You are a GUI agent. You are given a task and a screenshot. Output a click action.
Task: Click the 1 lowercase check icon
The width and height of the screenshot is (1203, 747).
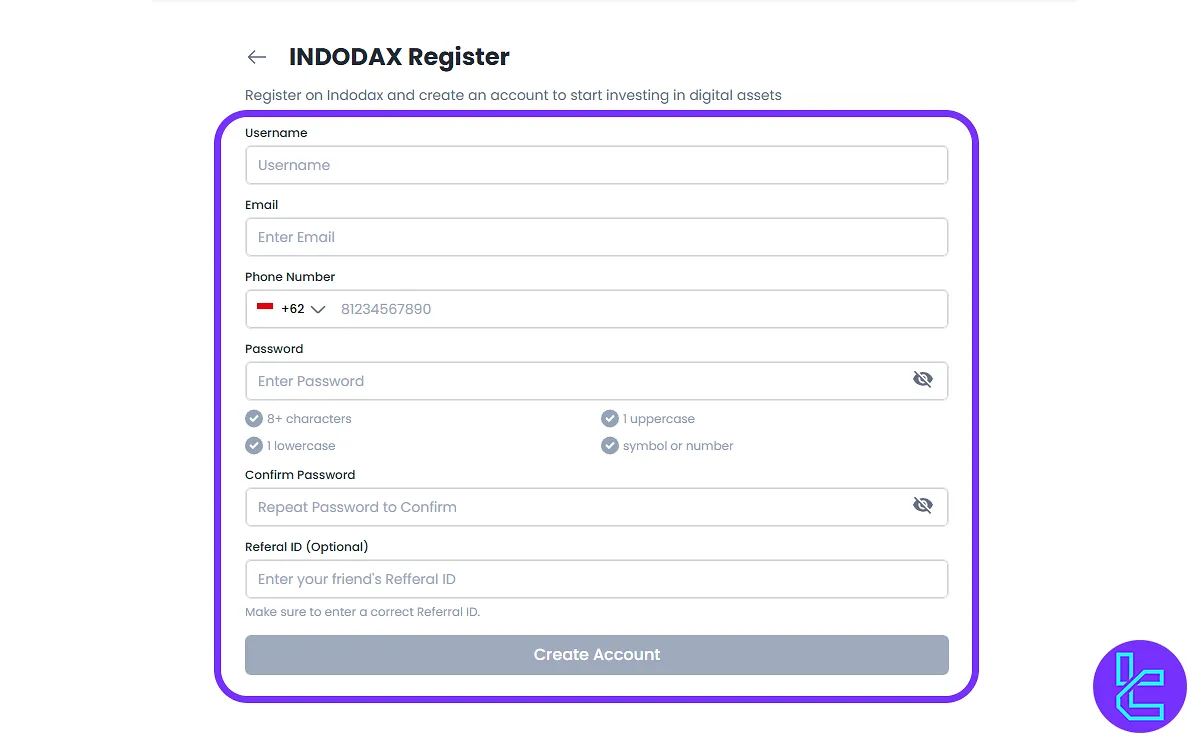tap(254, 446)
